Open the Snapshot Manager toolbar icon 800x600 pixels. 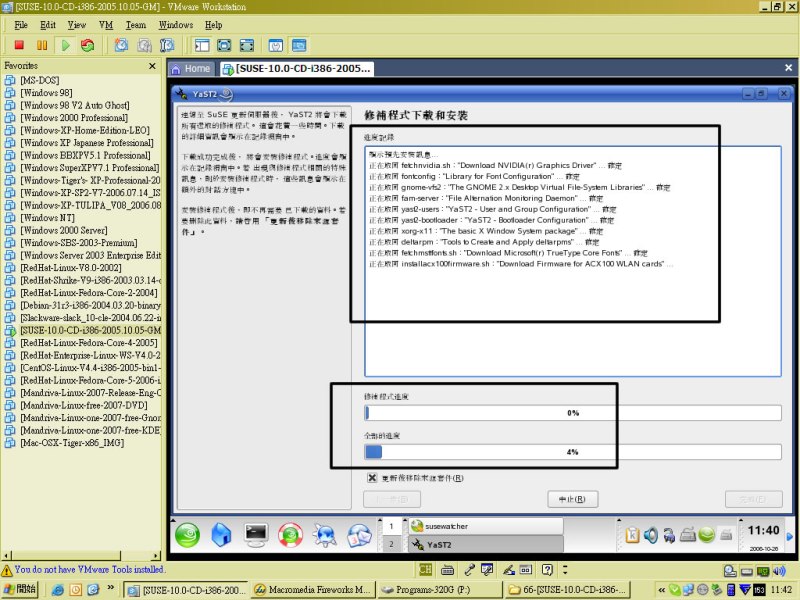pyautogui.click(x=167, y=45)
